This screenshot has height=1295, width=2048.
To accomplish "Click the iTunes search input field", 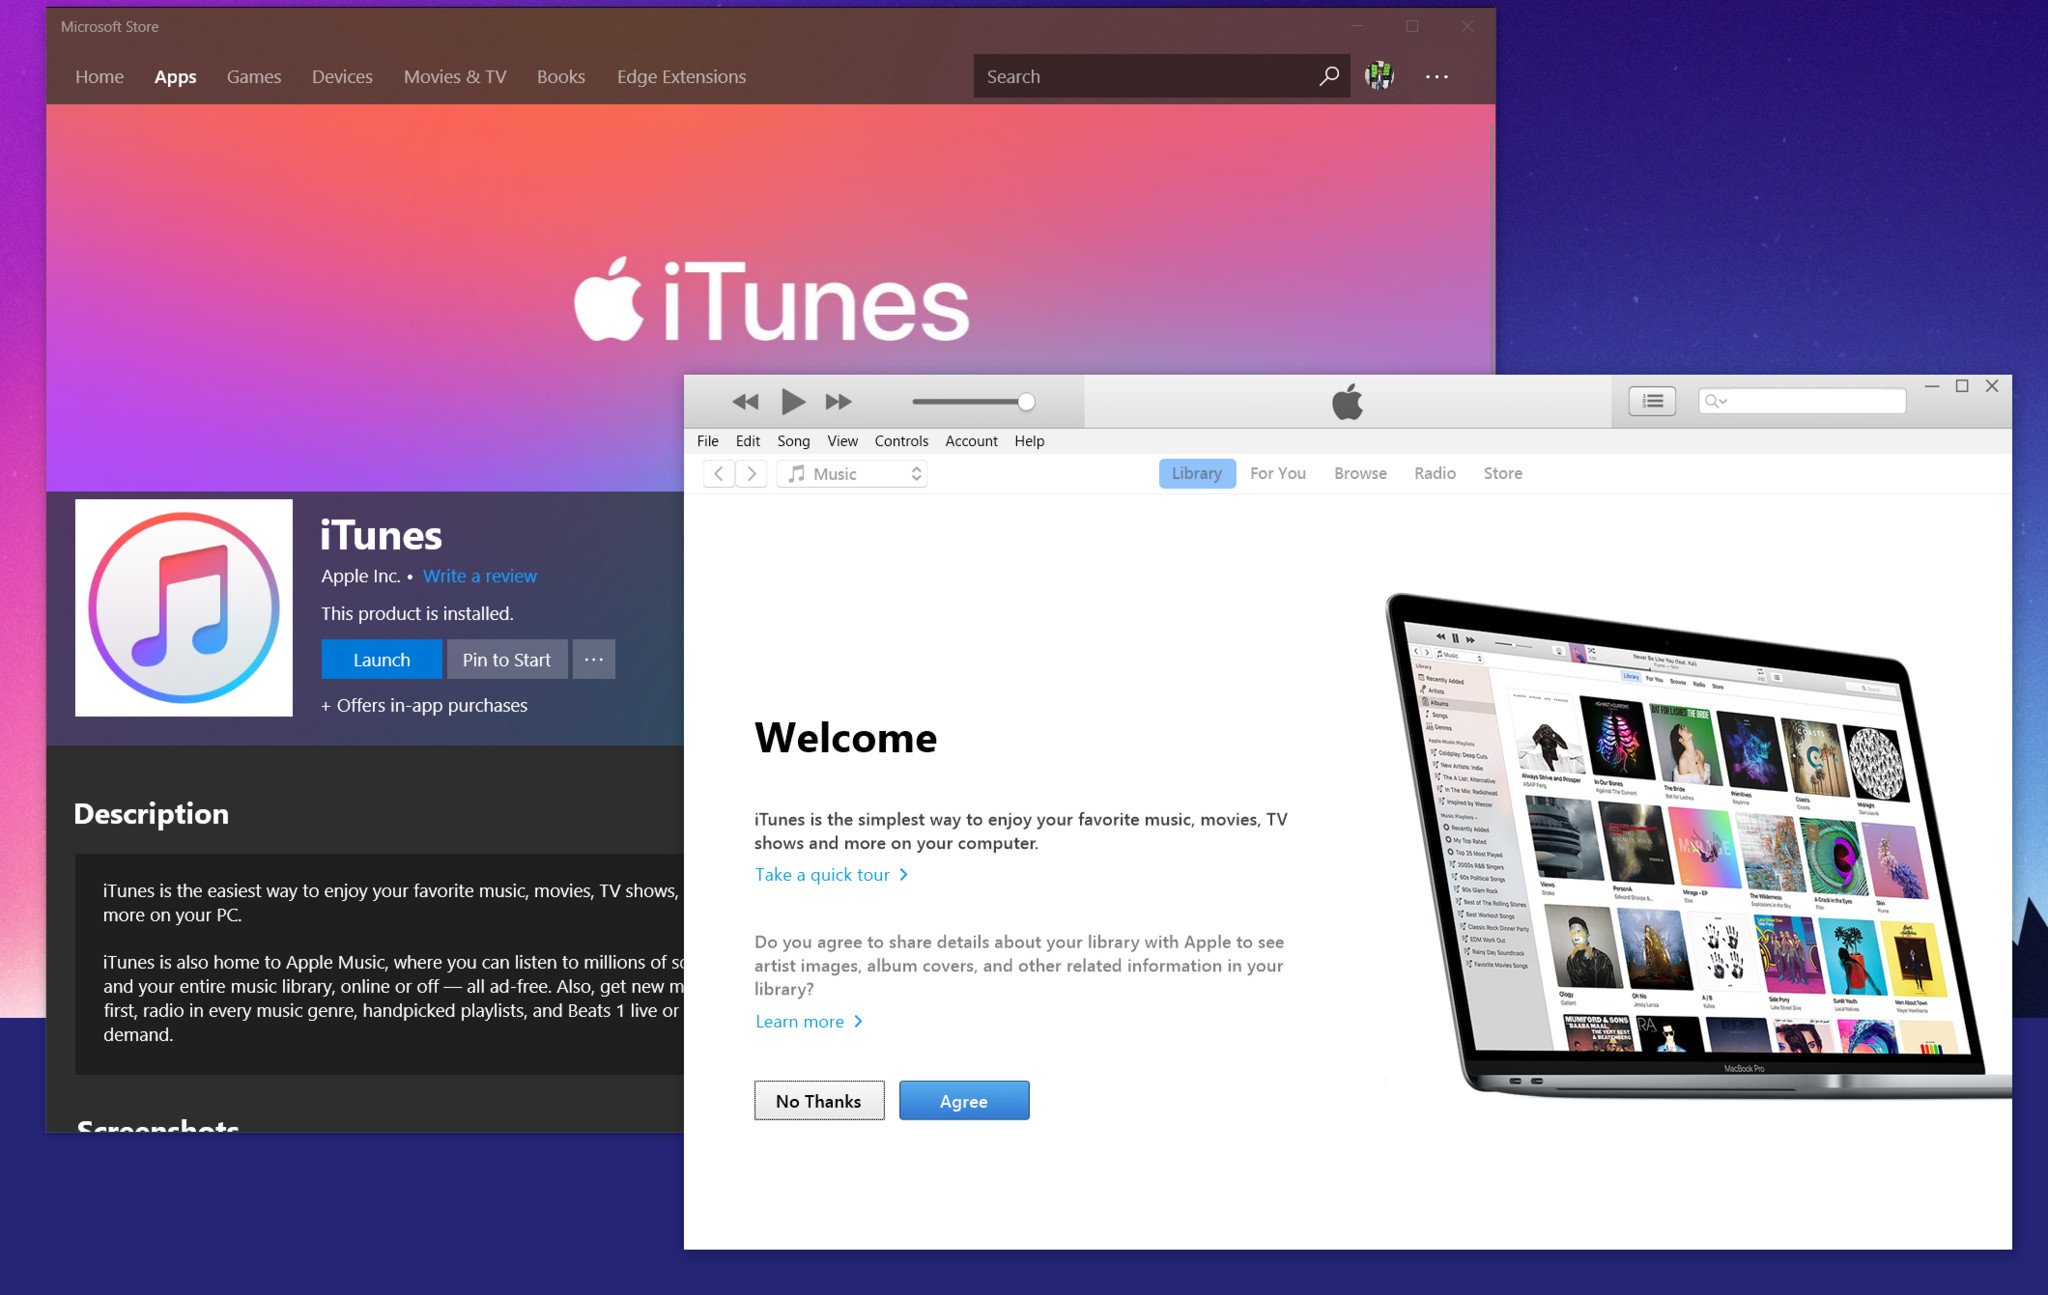I will [1797, 400].
